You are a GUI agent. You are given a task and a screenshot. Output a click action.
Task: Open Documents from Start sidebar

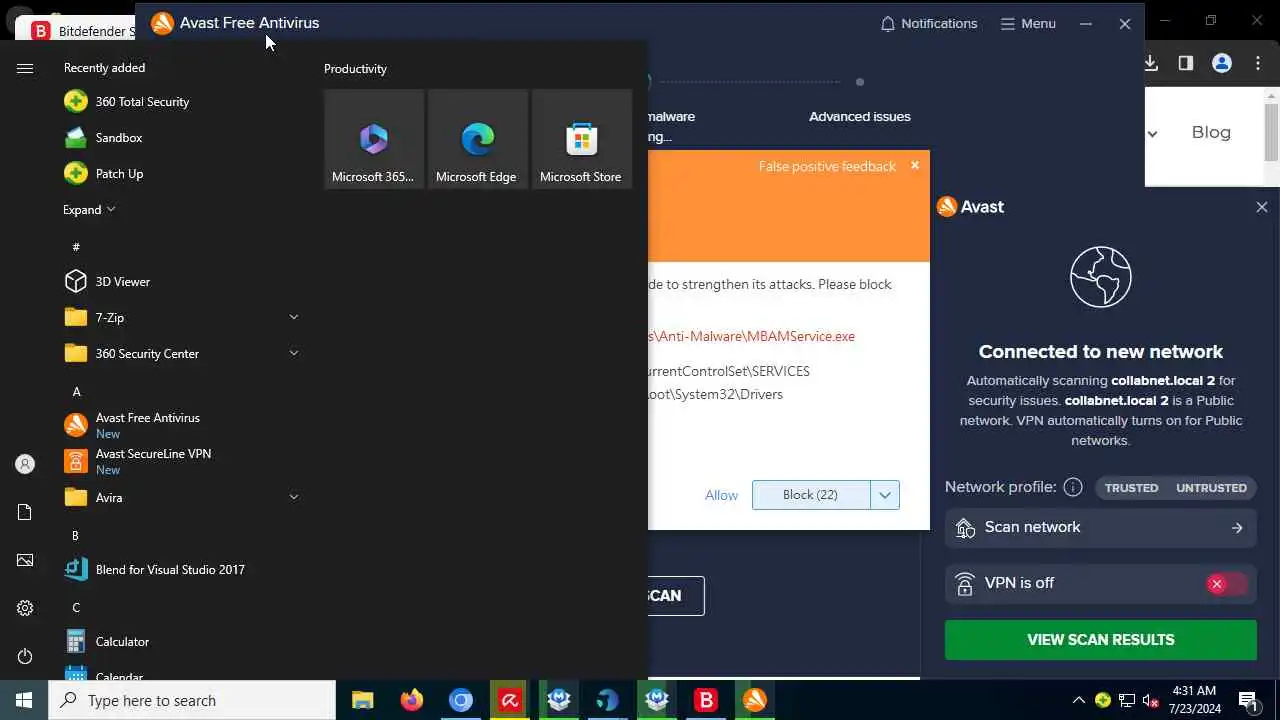click(25, 512)
